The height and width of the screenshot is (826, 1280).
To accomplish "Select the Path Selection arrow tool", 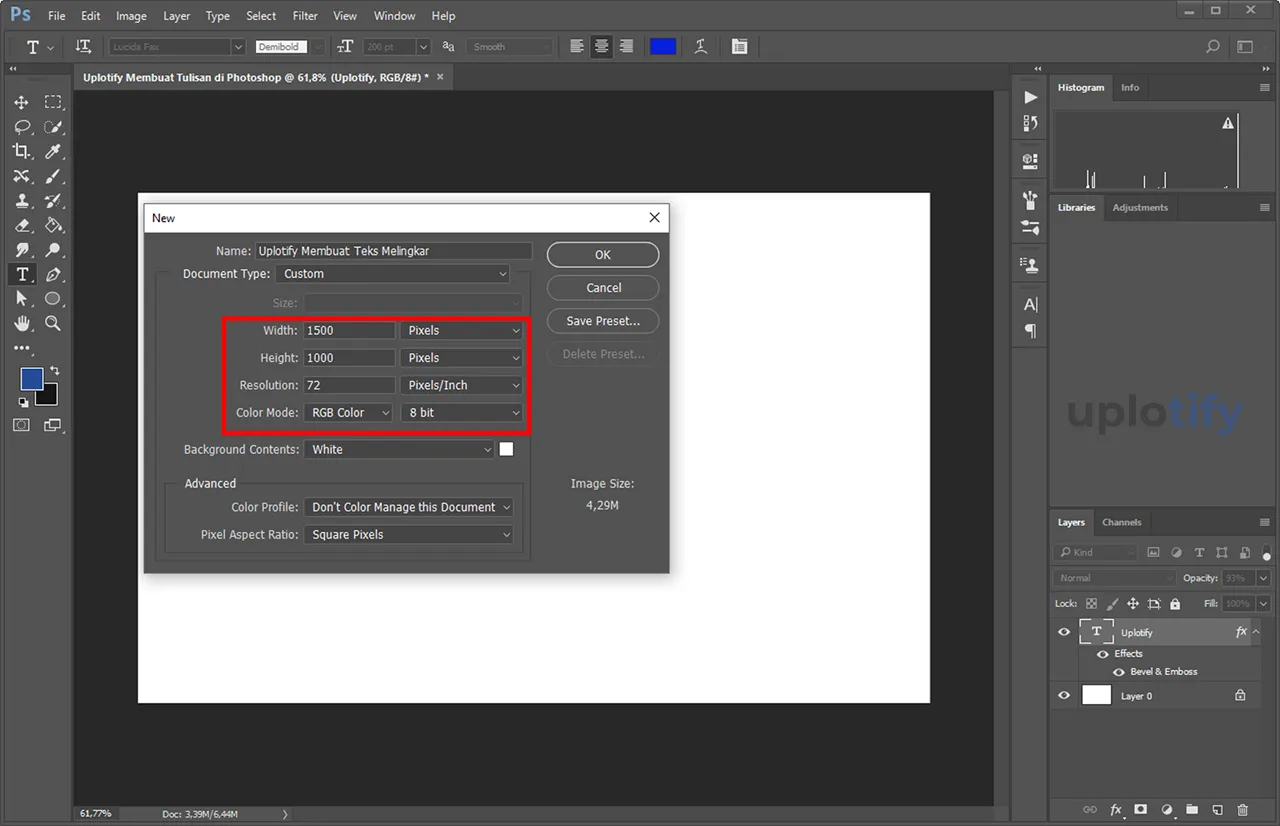I will pos(21,299).
